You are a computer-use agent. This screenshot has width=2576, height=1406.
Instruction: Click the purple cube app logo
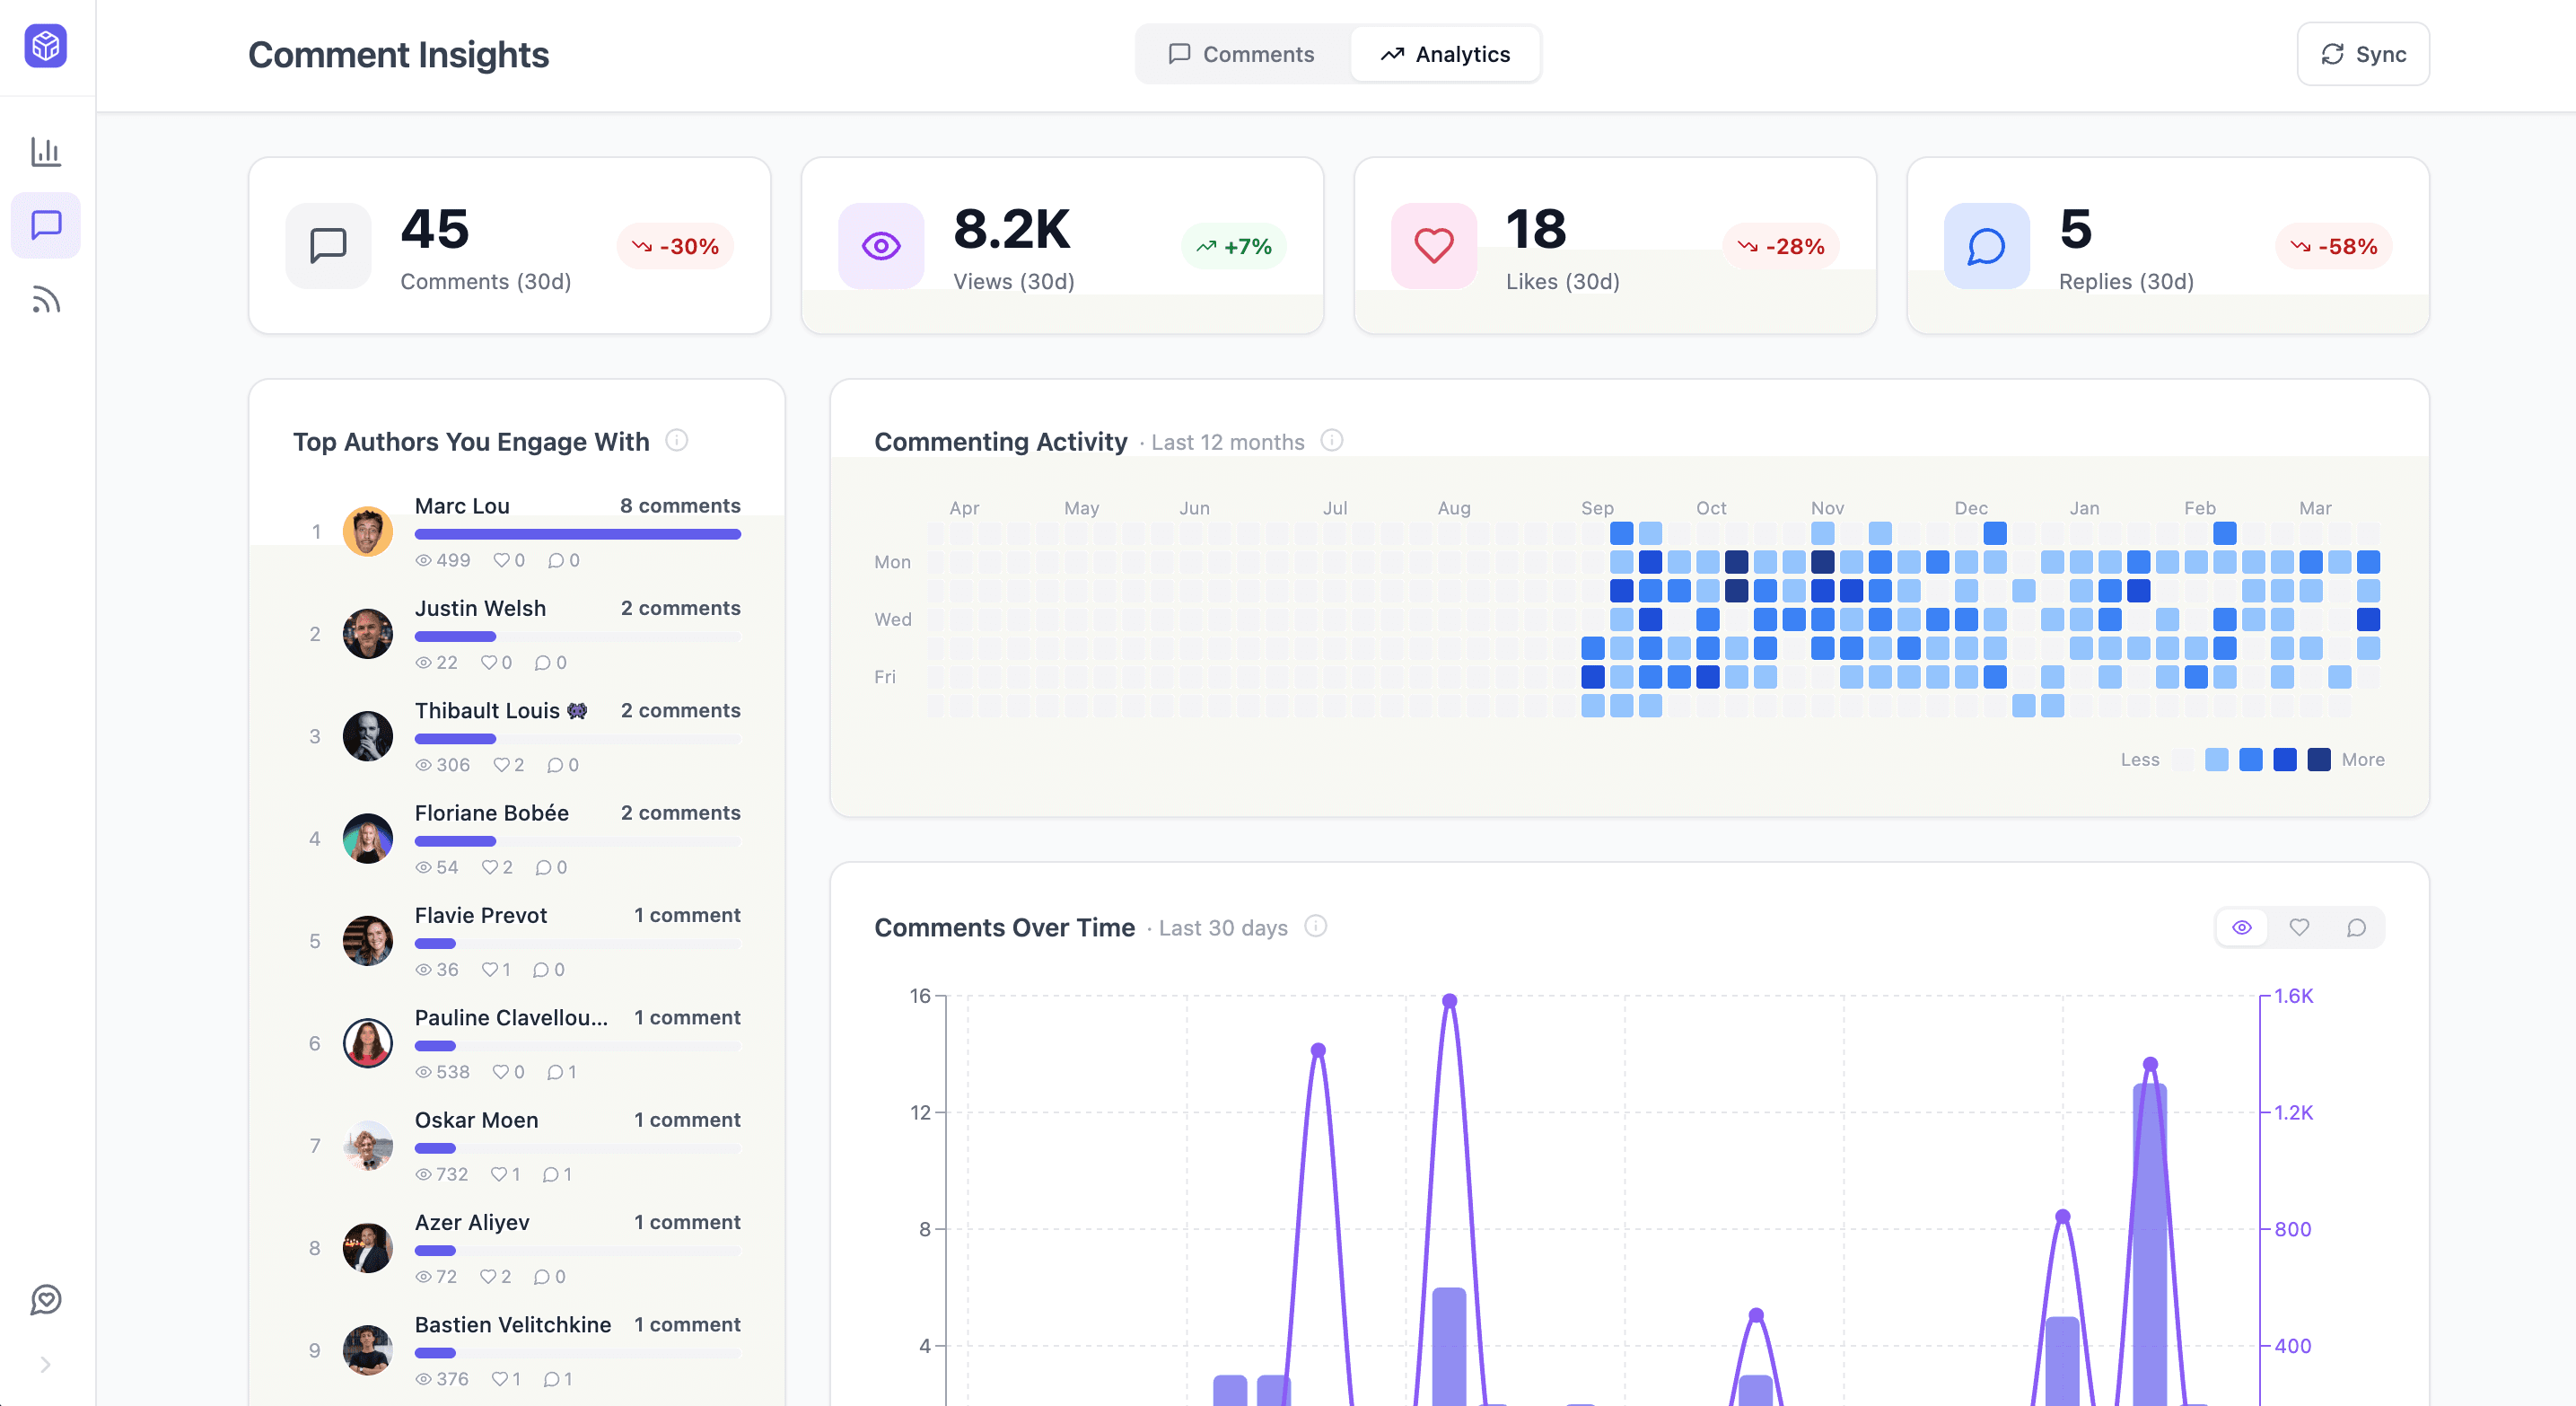pyautogui.click(x=46, y=46)
